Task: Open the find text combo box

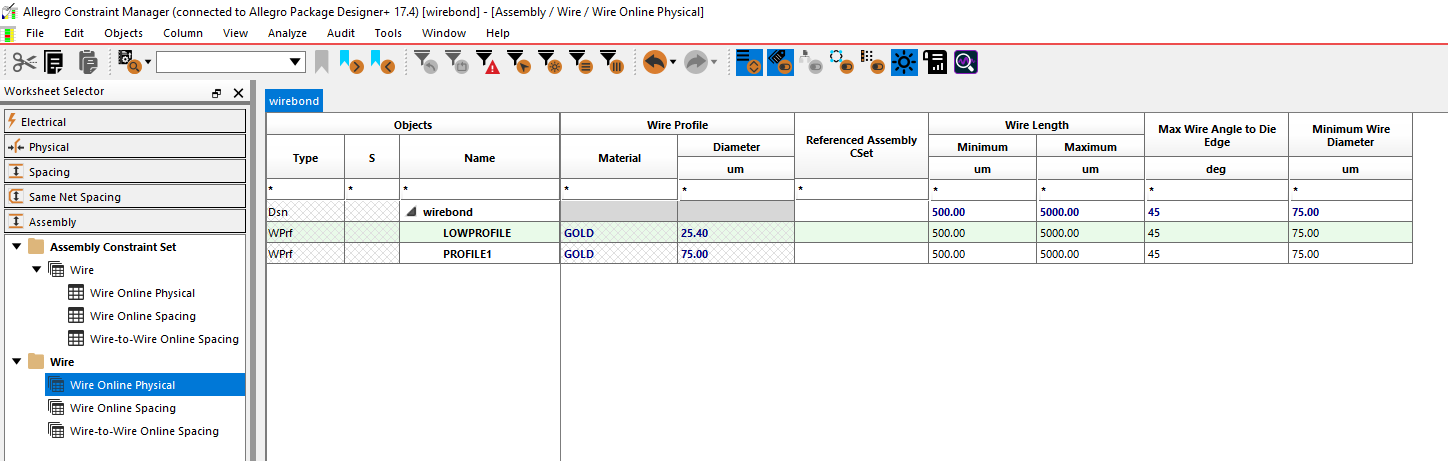Action: pos(231,62)
